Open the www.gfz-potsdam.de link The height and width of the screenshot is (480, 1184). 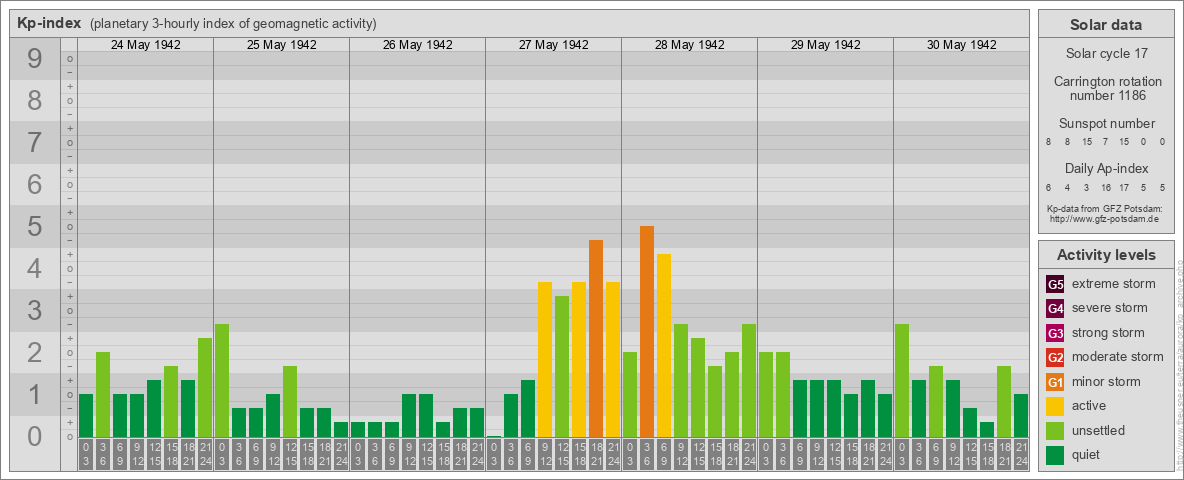click(1106, 218)
